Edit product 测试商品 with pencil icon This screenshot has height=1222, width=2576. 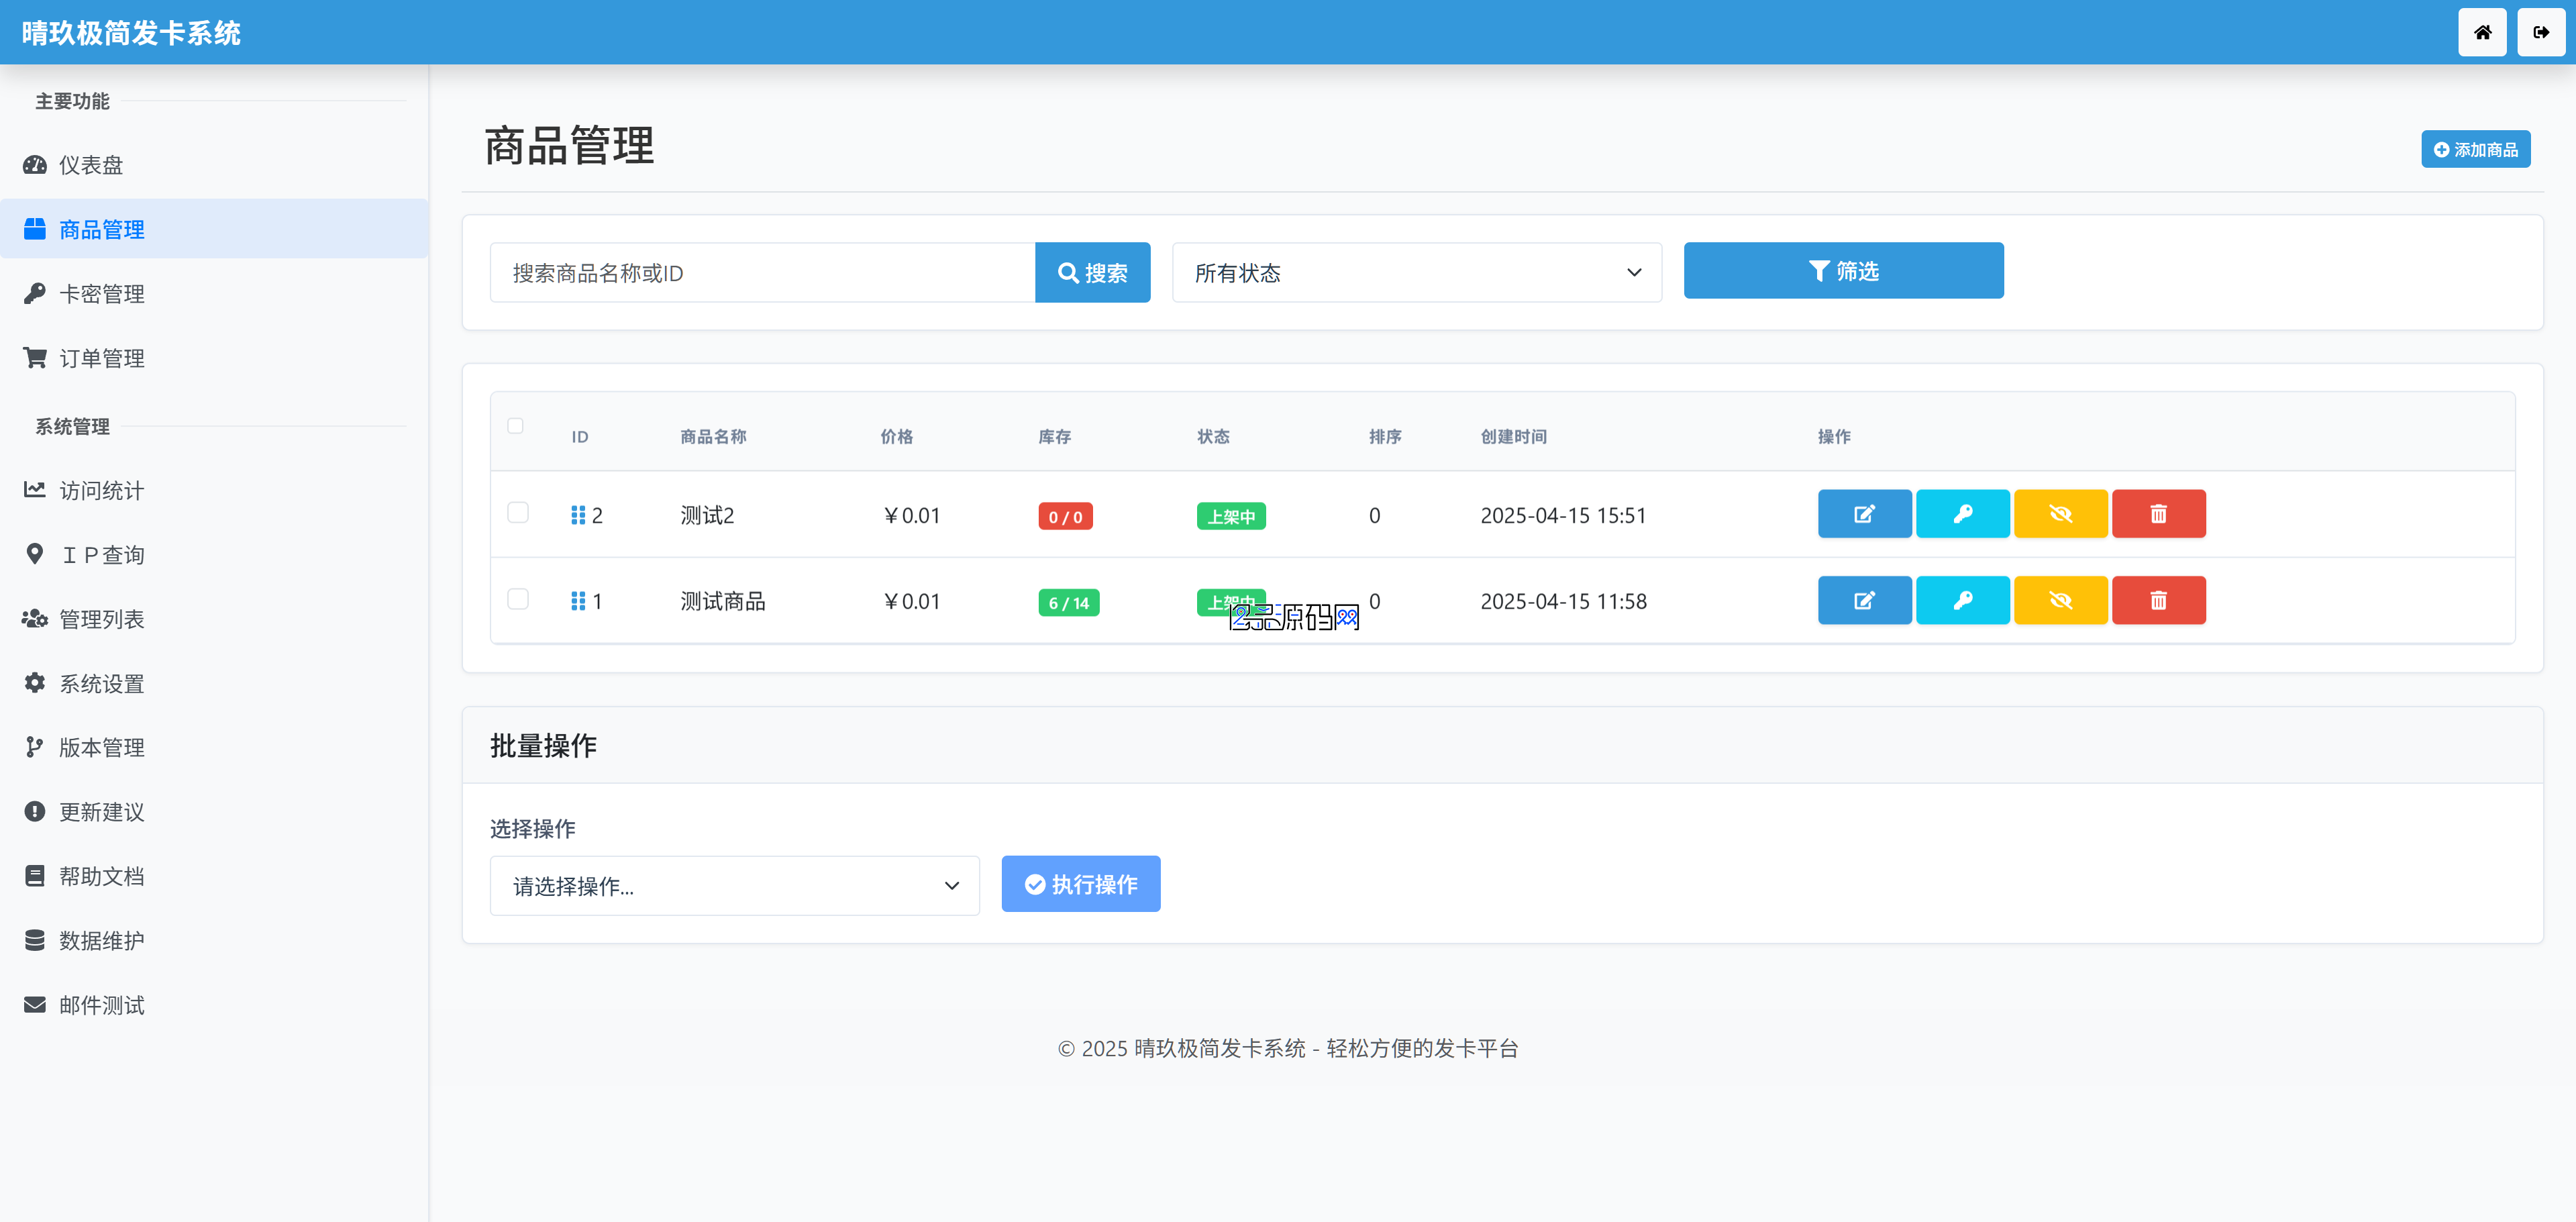tap(1864, 600)
